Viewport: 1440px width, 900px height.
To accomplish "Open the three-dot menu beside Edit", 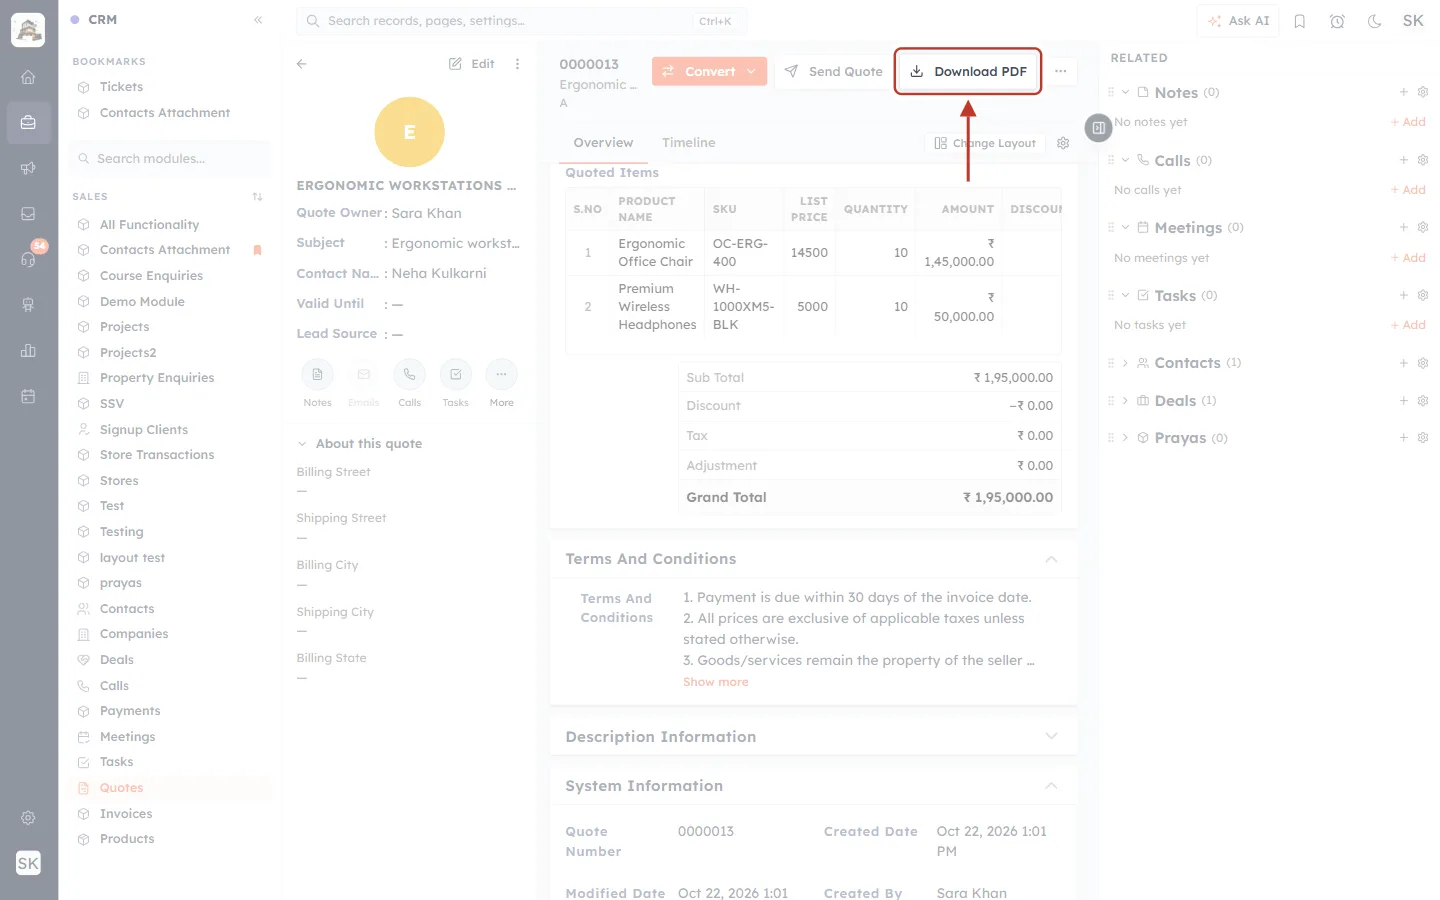I will point(517,64).
